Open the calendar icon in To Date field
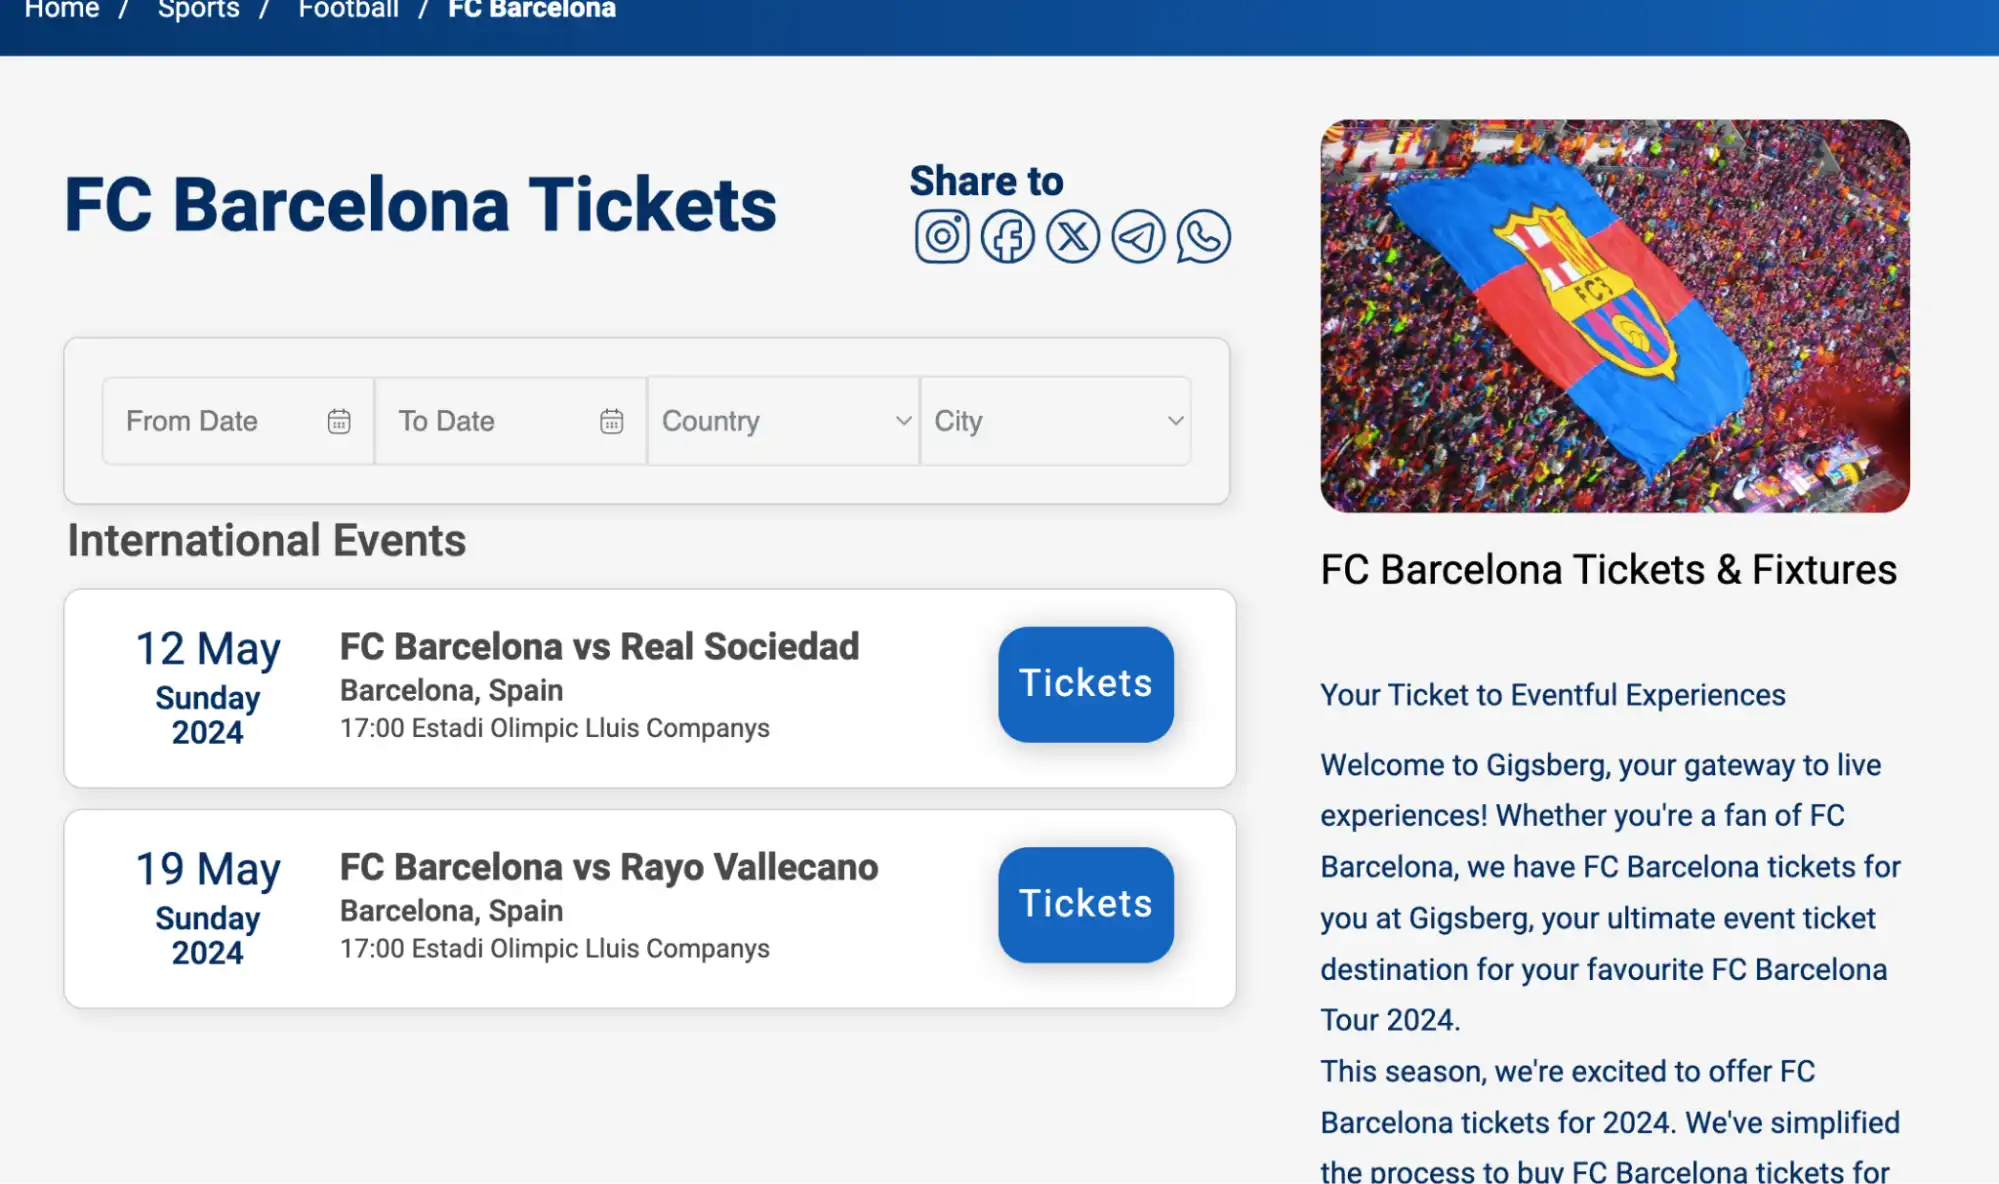The image size is (1999, 1184). [x=612, y=421]
